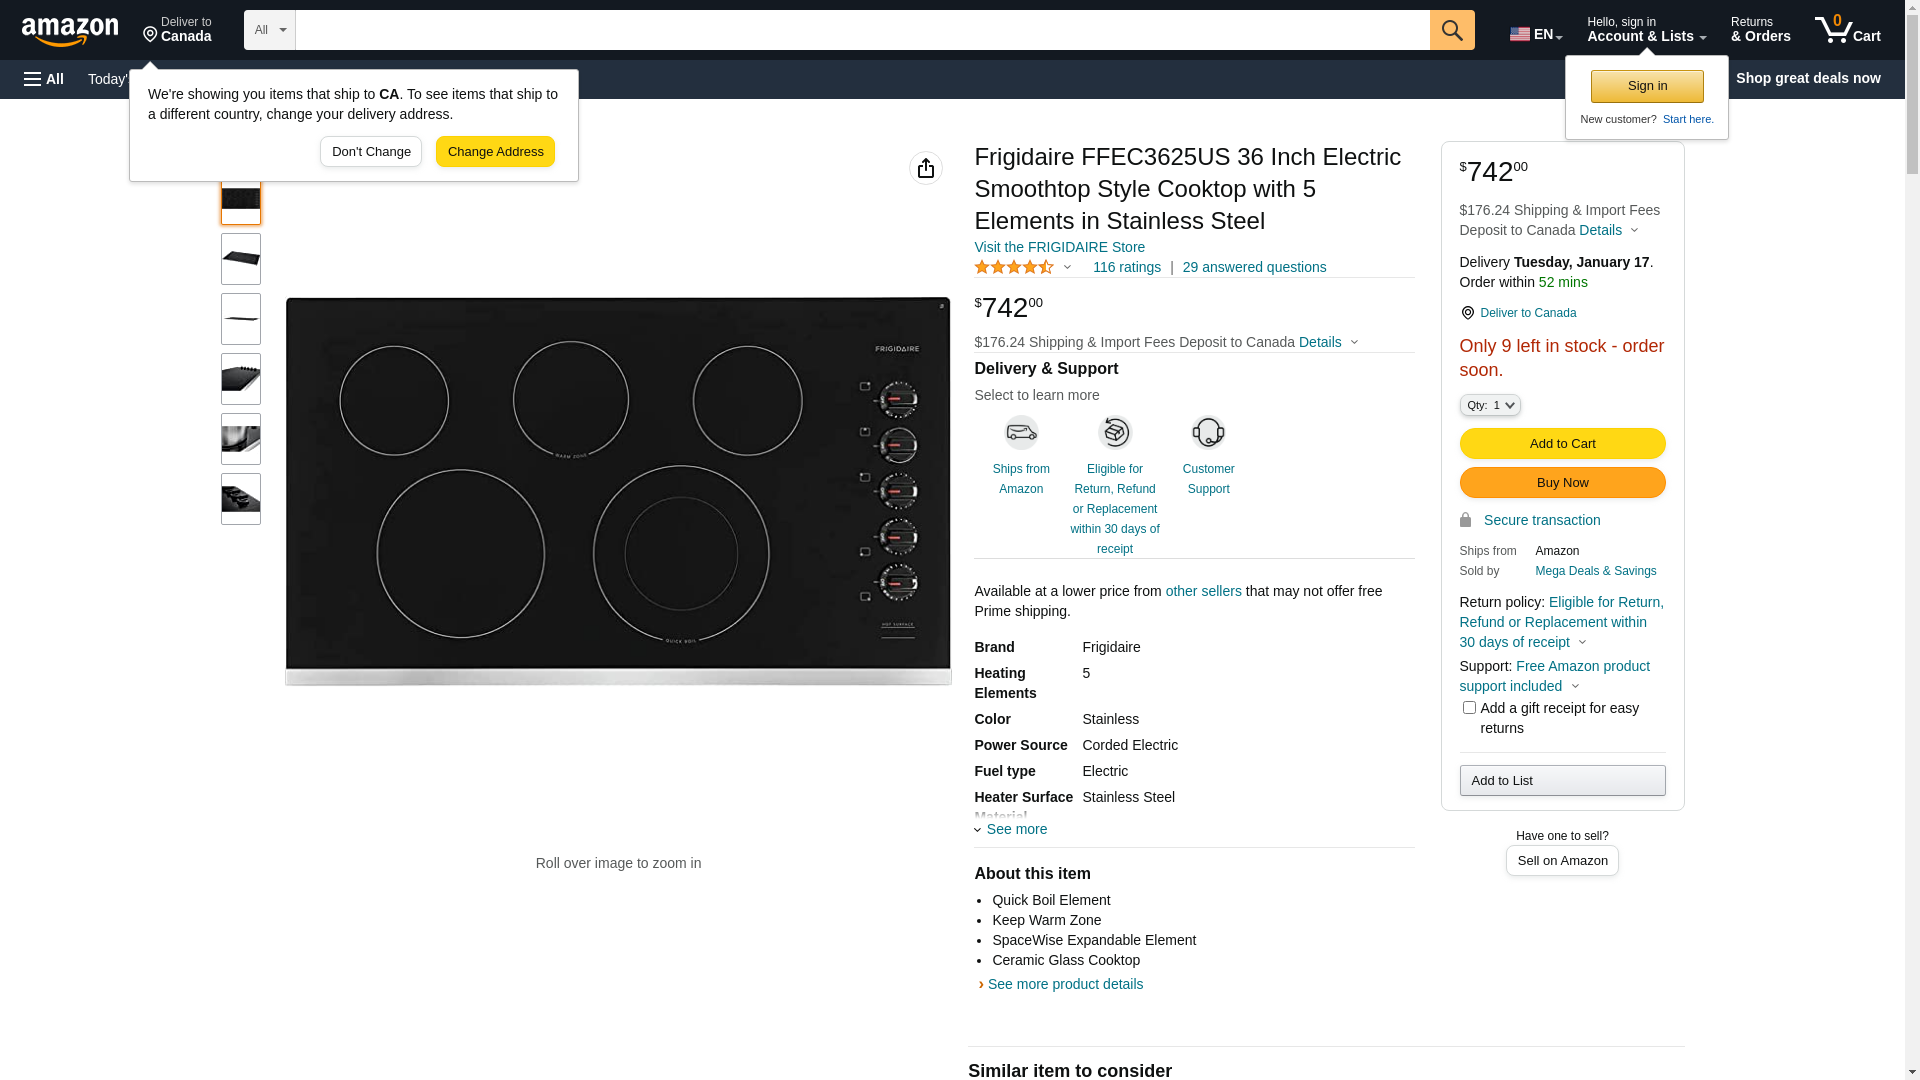This screenshot has width=1920, height=1080.
Task: Open the All search category dropdown
Action: click(x=269, y=30)
